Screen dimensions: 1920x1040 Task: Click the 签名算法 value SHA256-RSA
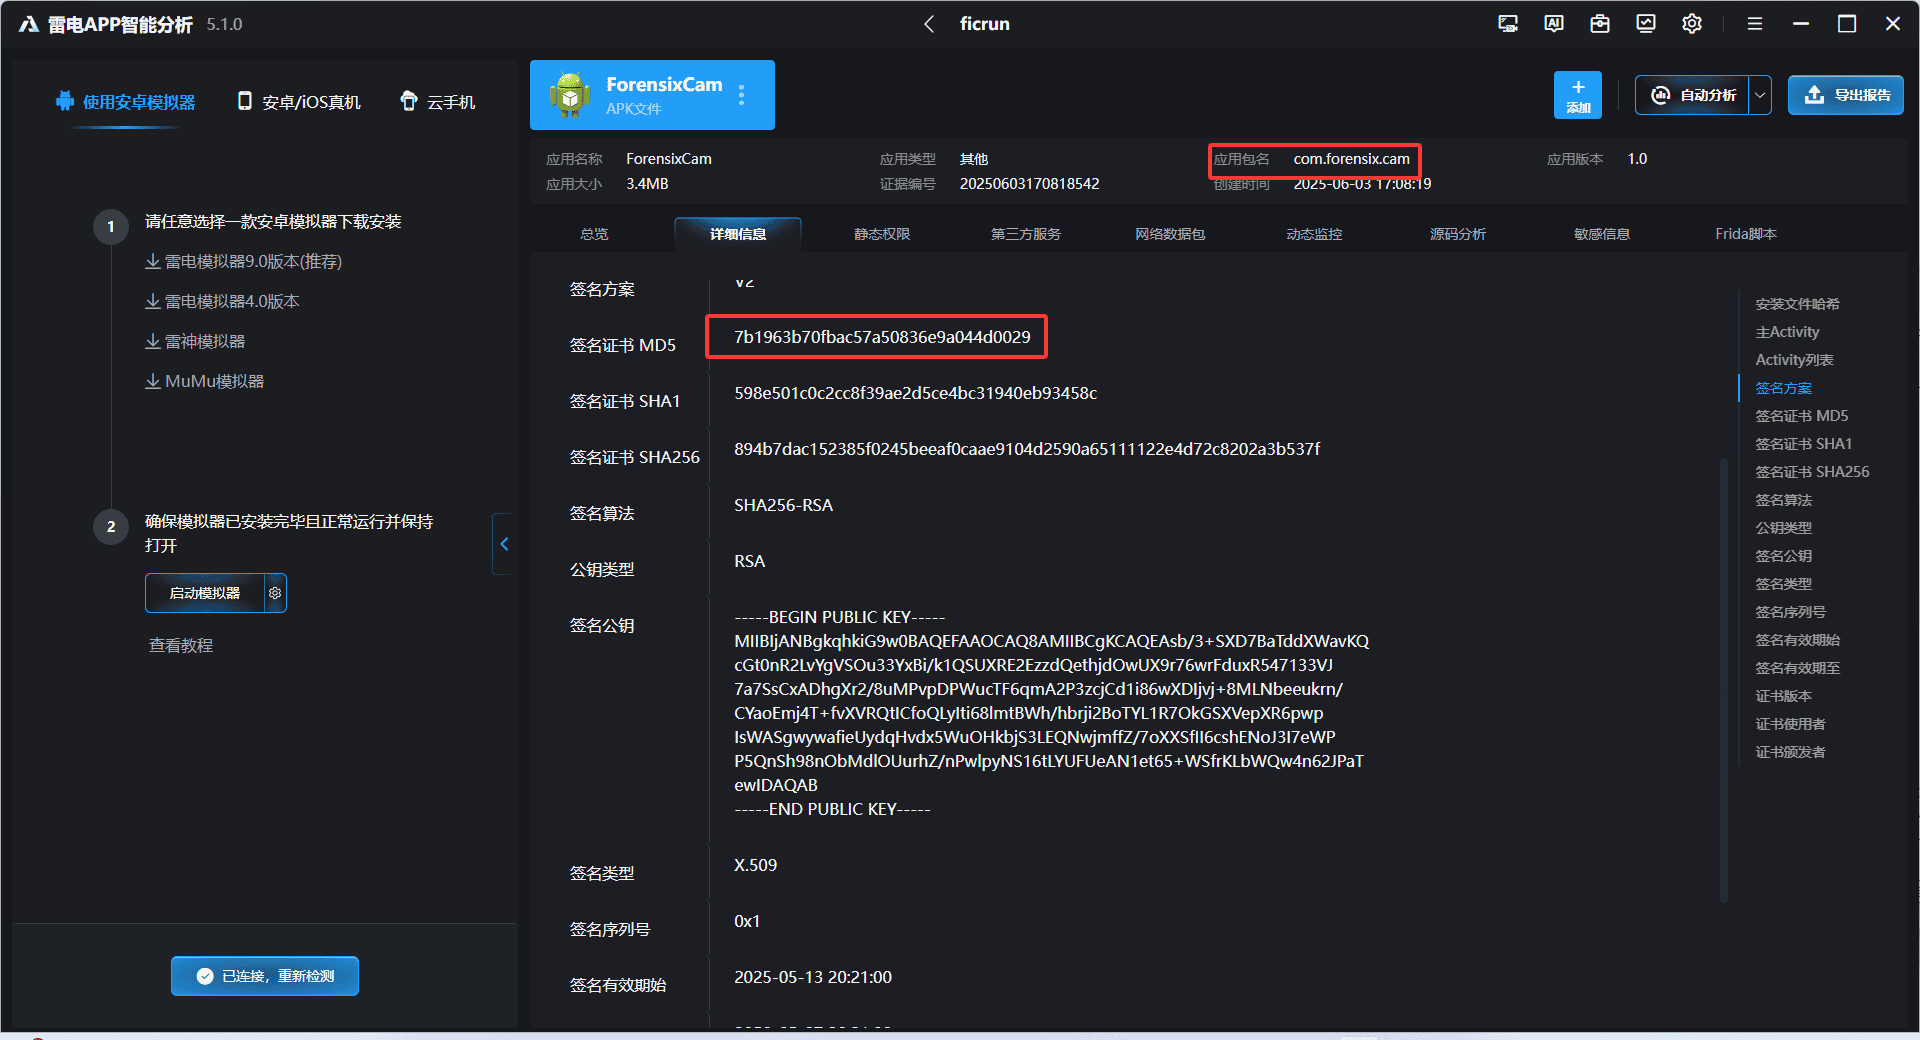pyautogui.click(x=783, y=505)
